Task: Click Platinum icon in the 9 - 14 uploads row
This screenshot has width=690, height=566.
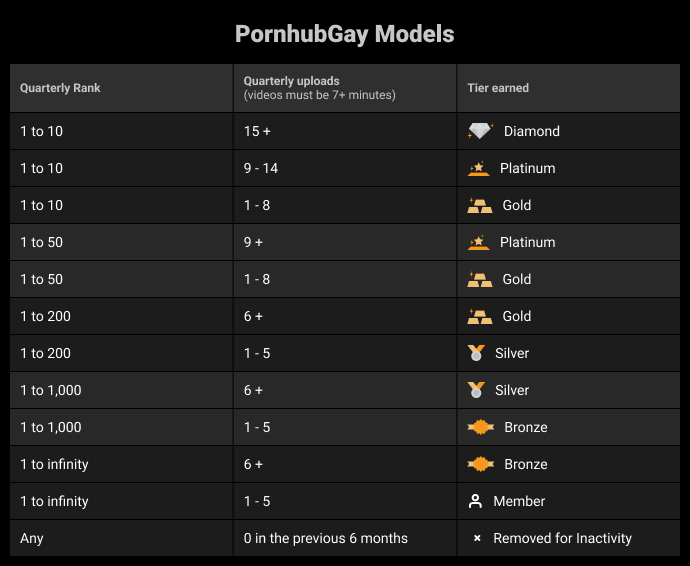Action: [x=478, y=168]
